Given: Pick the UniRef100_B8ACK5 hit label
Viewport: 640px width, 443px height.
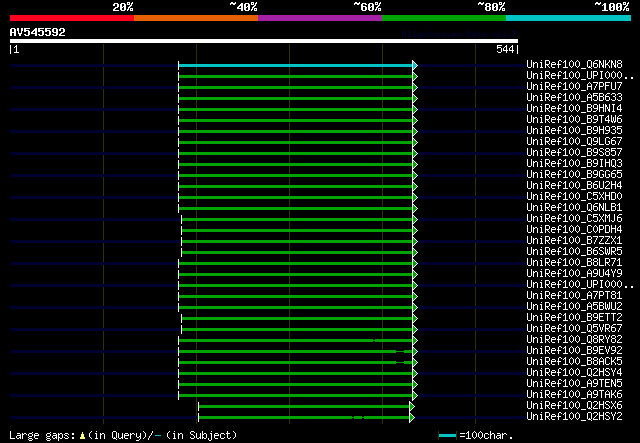Looking at the screenshot, I should click(x=574, y=362).
